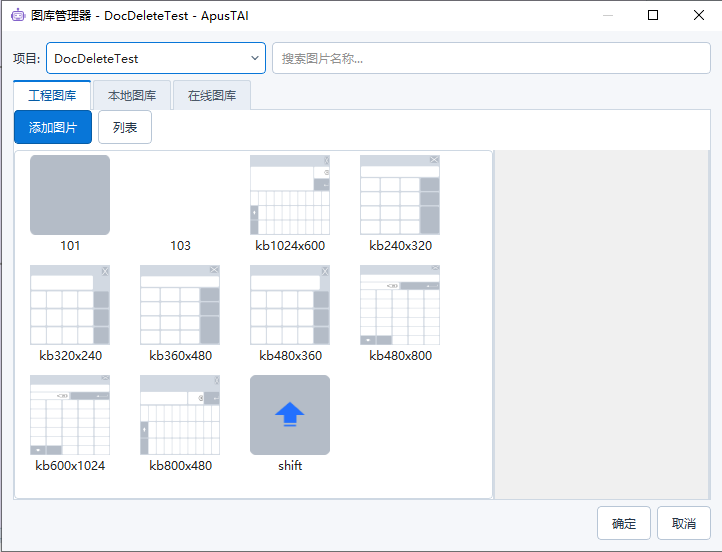Switch to the 本地图库 tab
722x552 pixels.
click(x=132, y=95)
